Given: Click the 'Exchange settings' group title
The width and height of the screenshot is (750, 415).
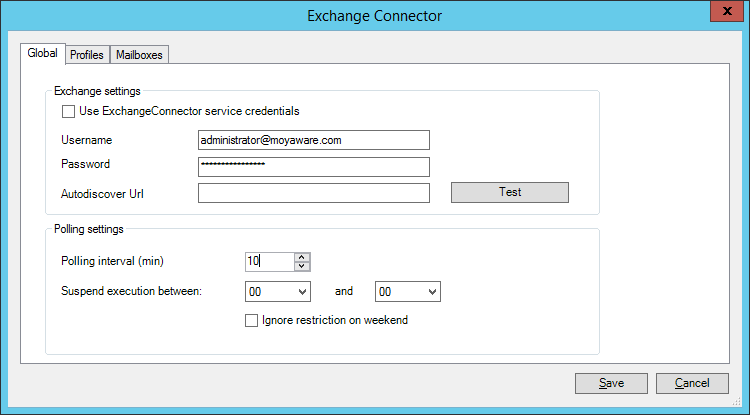Looking at the screenshot, I should pos(97,91).
